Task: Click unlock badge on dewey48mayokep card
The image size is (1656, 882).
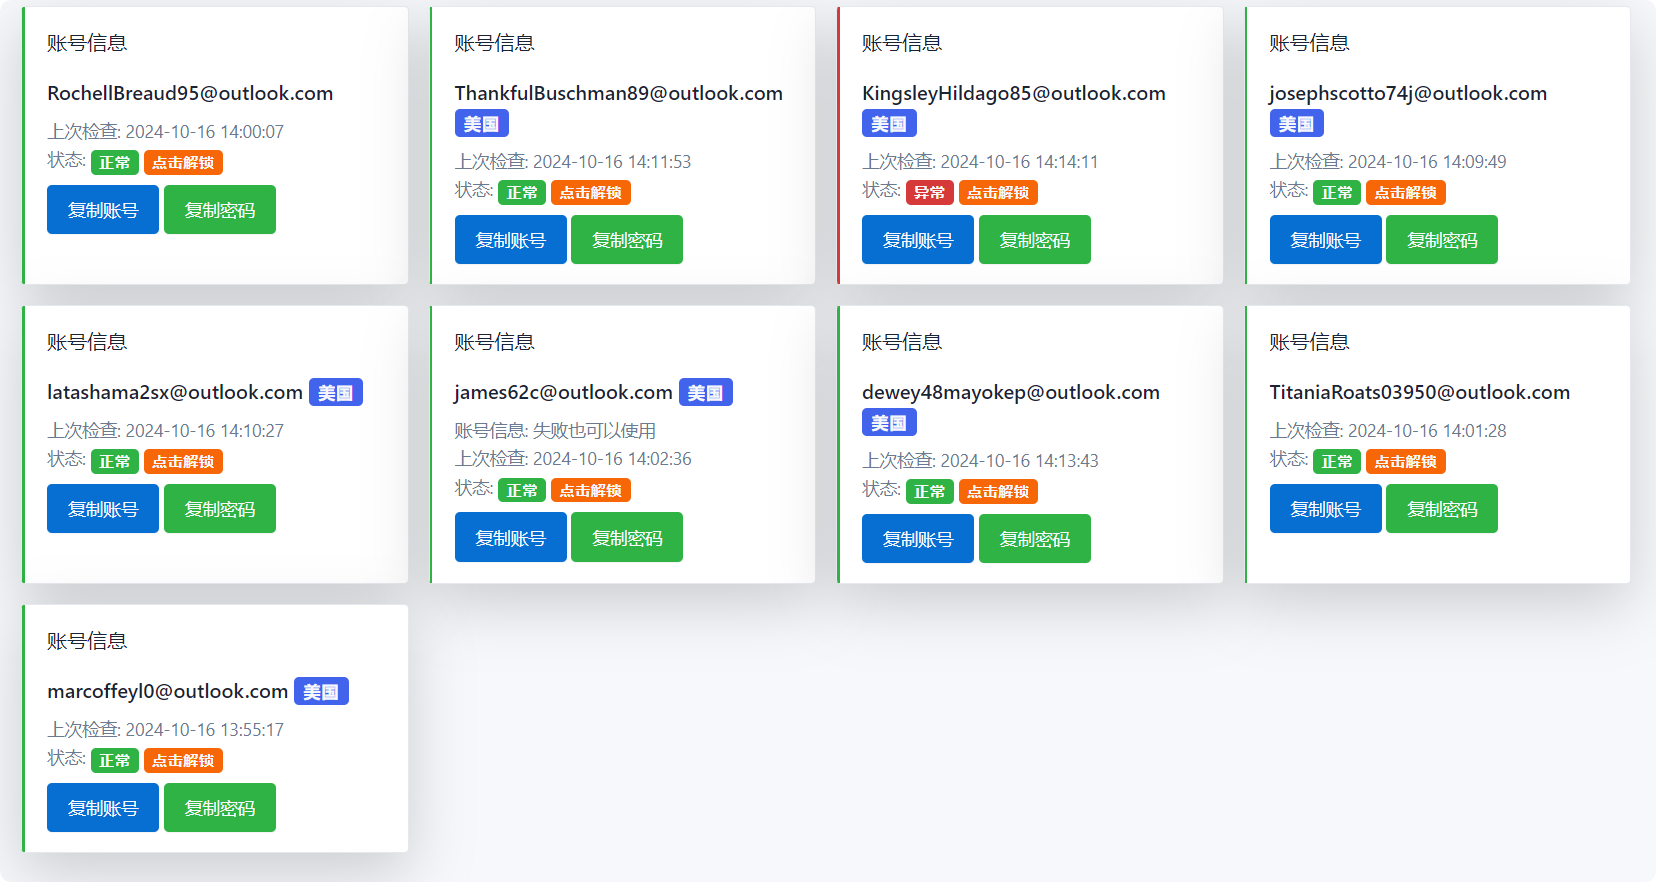Action: [x=998, y=492]
